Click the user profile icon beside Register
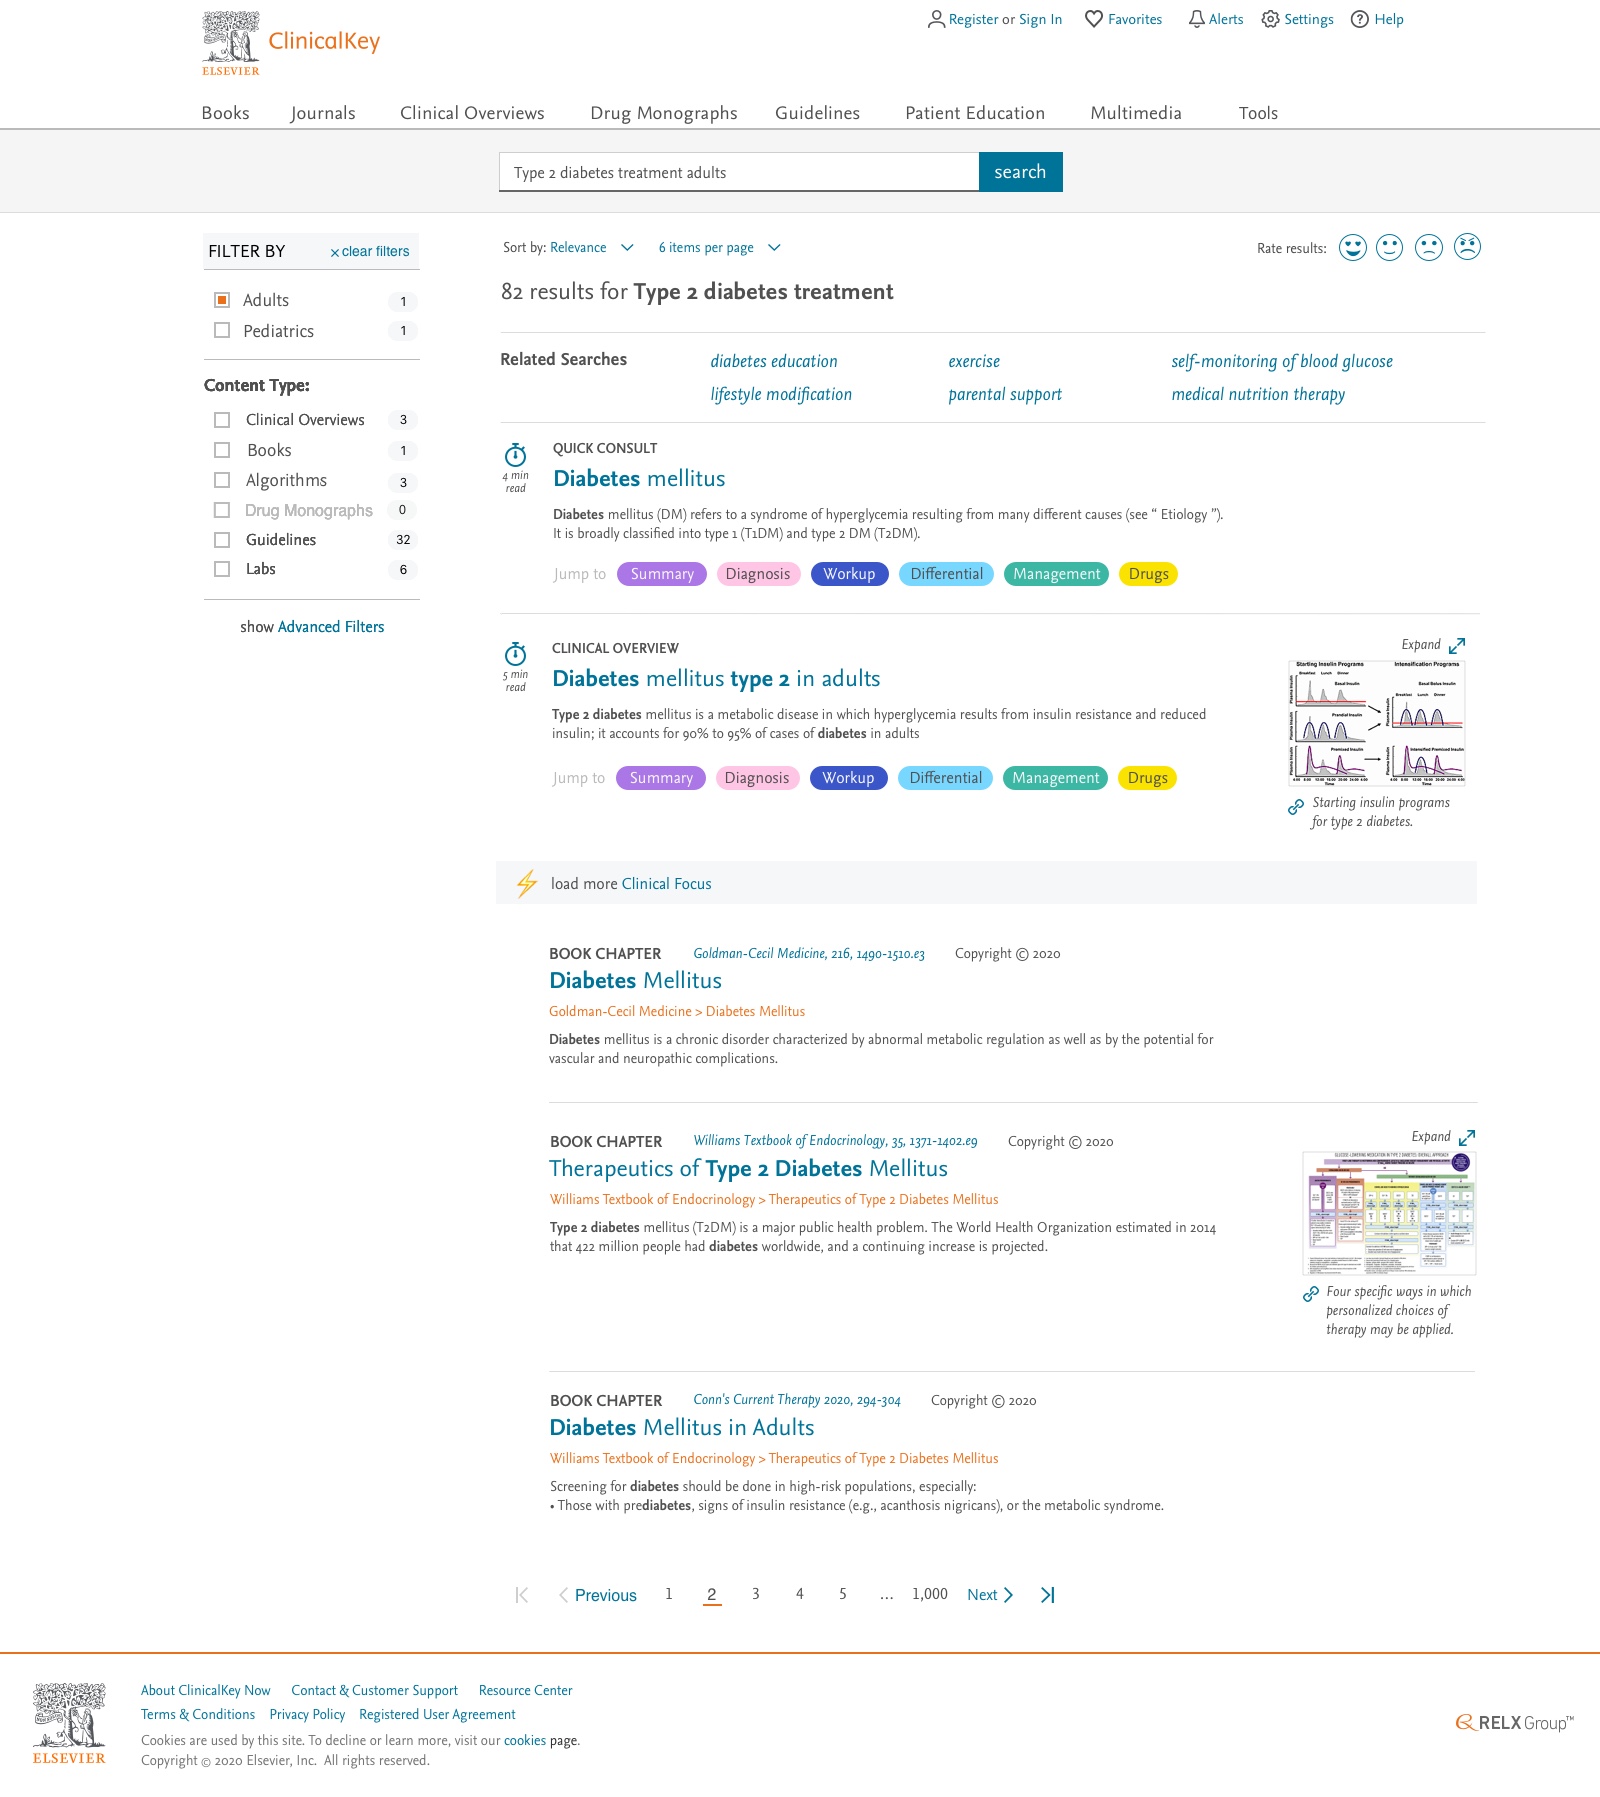The width and height of the screenshot is (1600, 1797). [x=936, y=19]
